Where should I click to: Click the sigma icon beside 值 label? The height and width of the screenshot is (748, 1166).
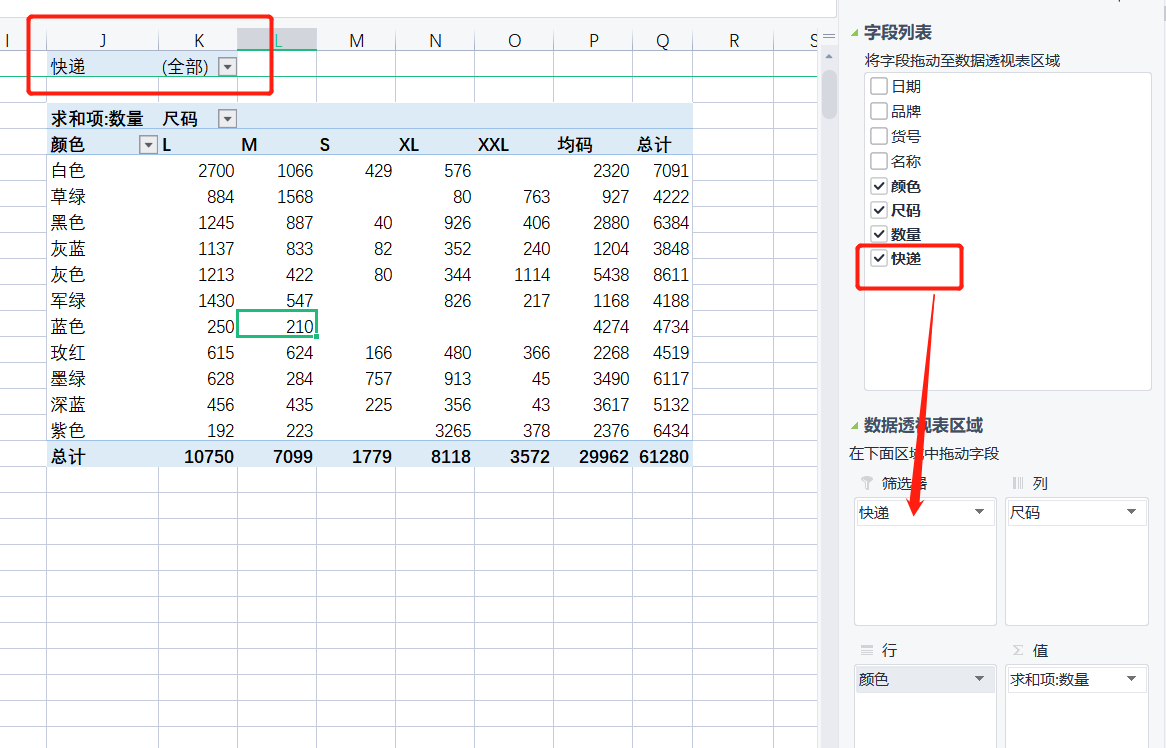click(1018, 650)
